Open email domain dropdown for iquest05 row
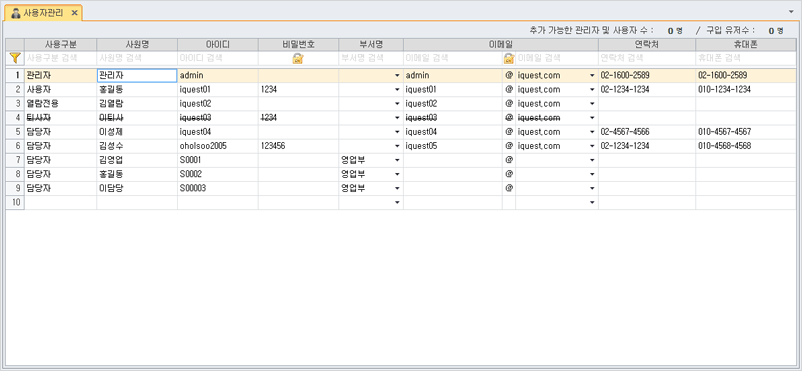The height and width of the screenshot is (371, 802). pyautogui.click(x=592, y=146)
